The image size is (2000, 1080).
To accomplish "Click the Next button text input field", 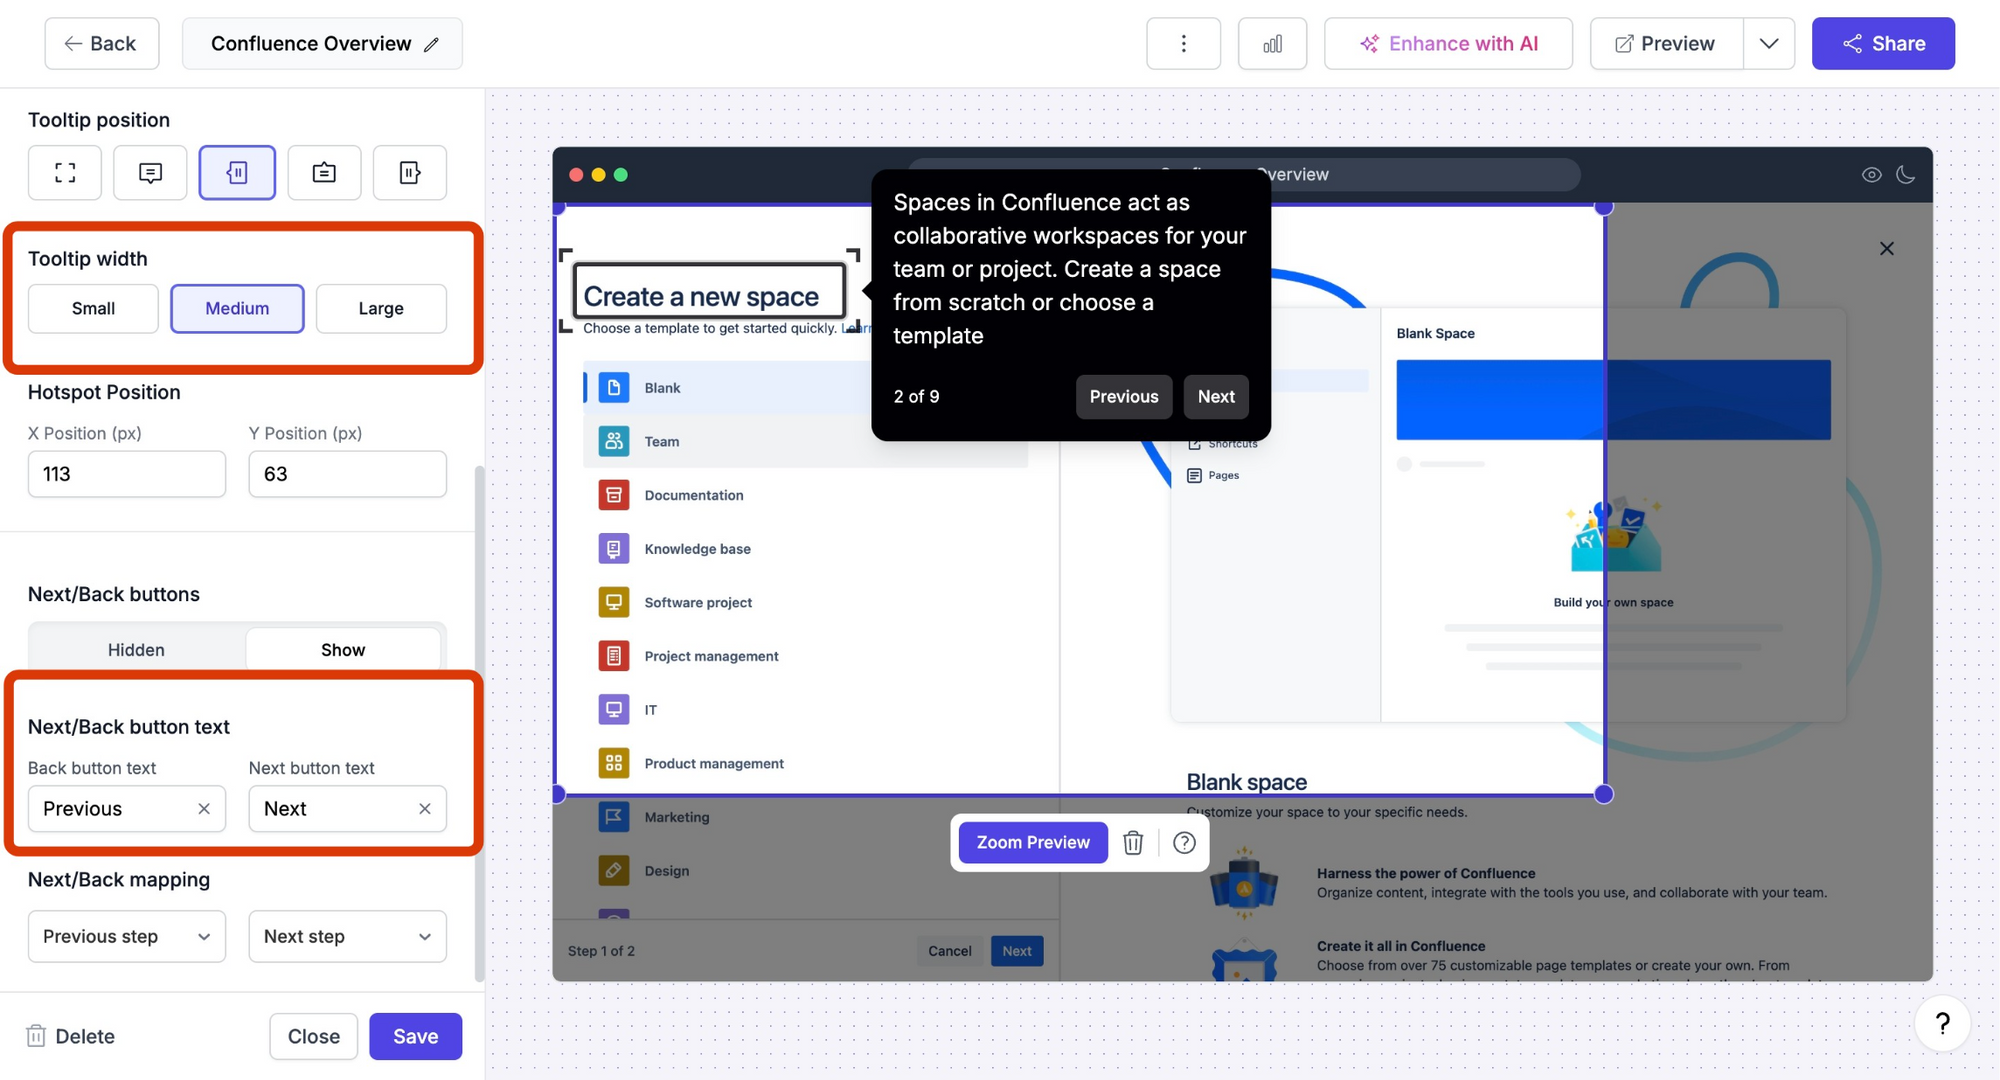I will click(x=348, y=809).
